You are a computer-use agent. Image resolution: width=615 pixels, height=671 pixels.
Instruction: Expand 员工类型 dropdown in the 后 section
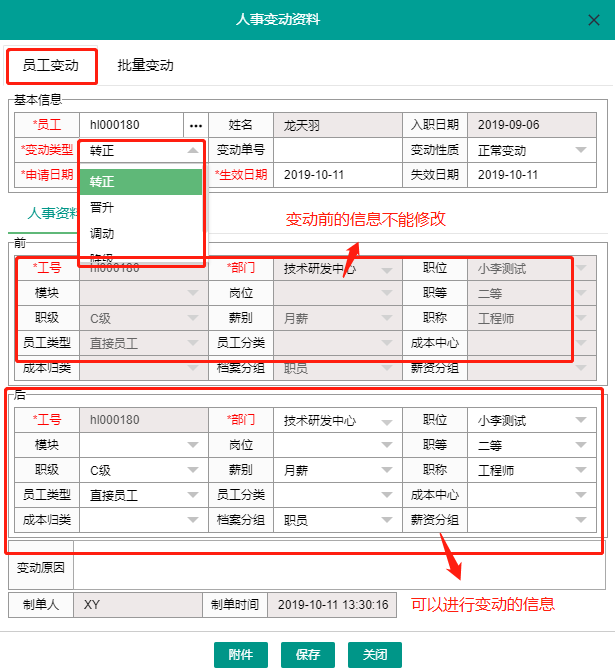pyautogui.click(x=194, y=496)
